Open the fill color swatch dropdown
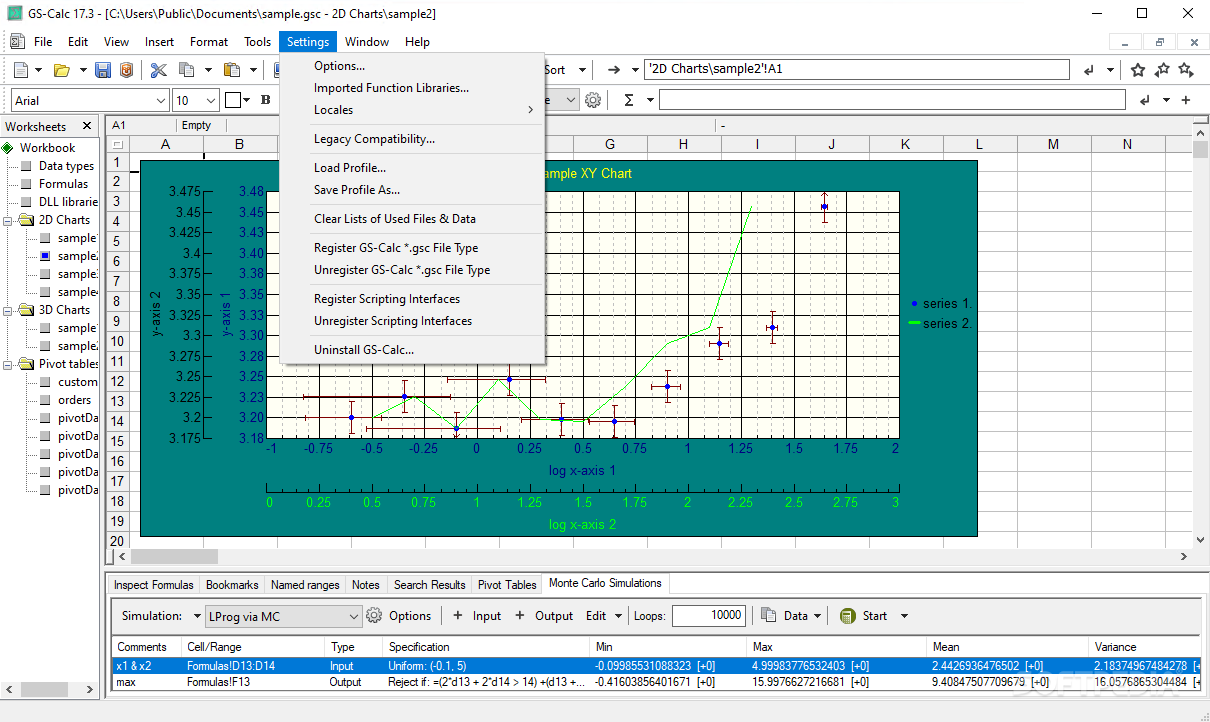 (247, 100)
